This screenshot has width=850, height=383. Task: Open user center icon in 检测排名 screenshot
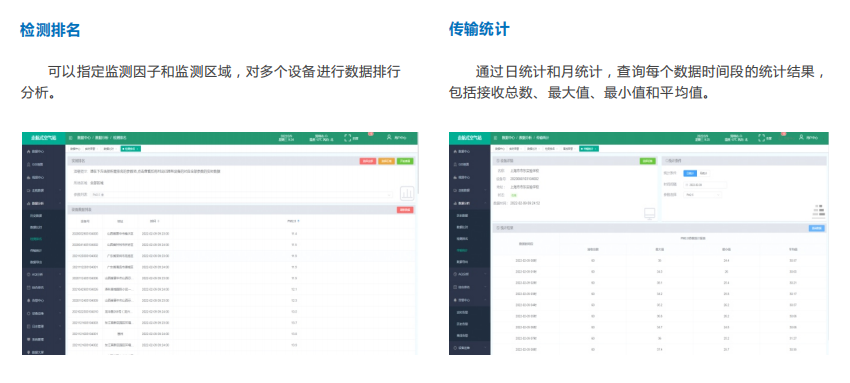389,138
